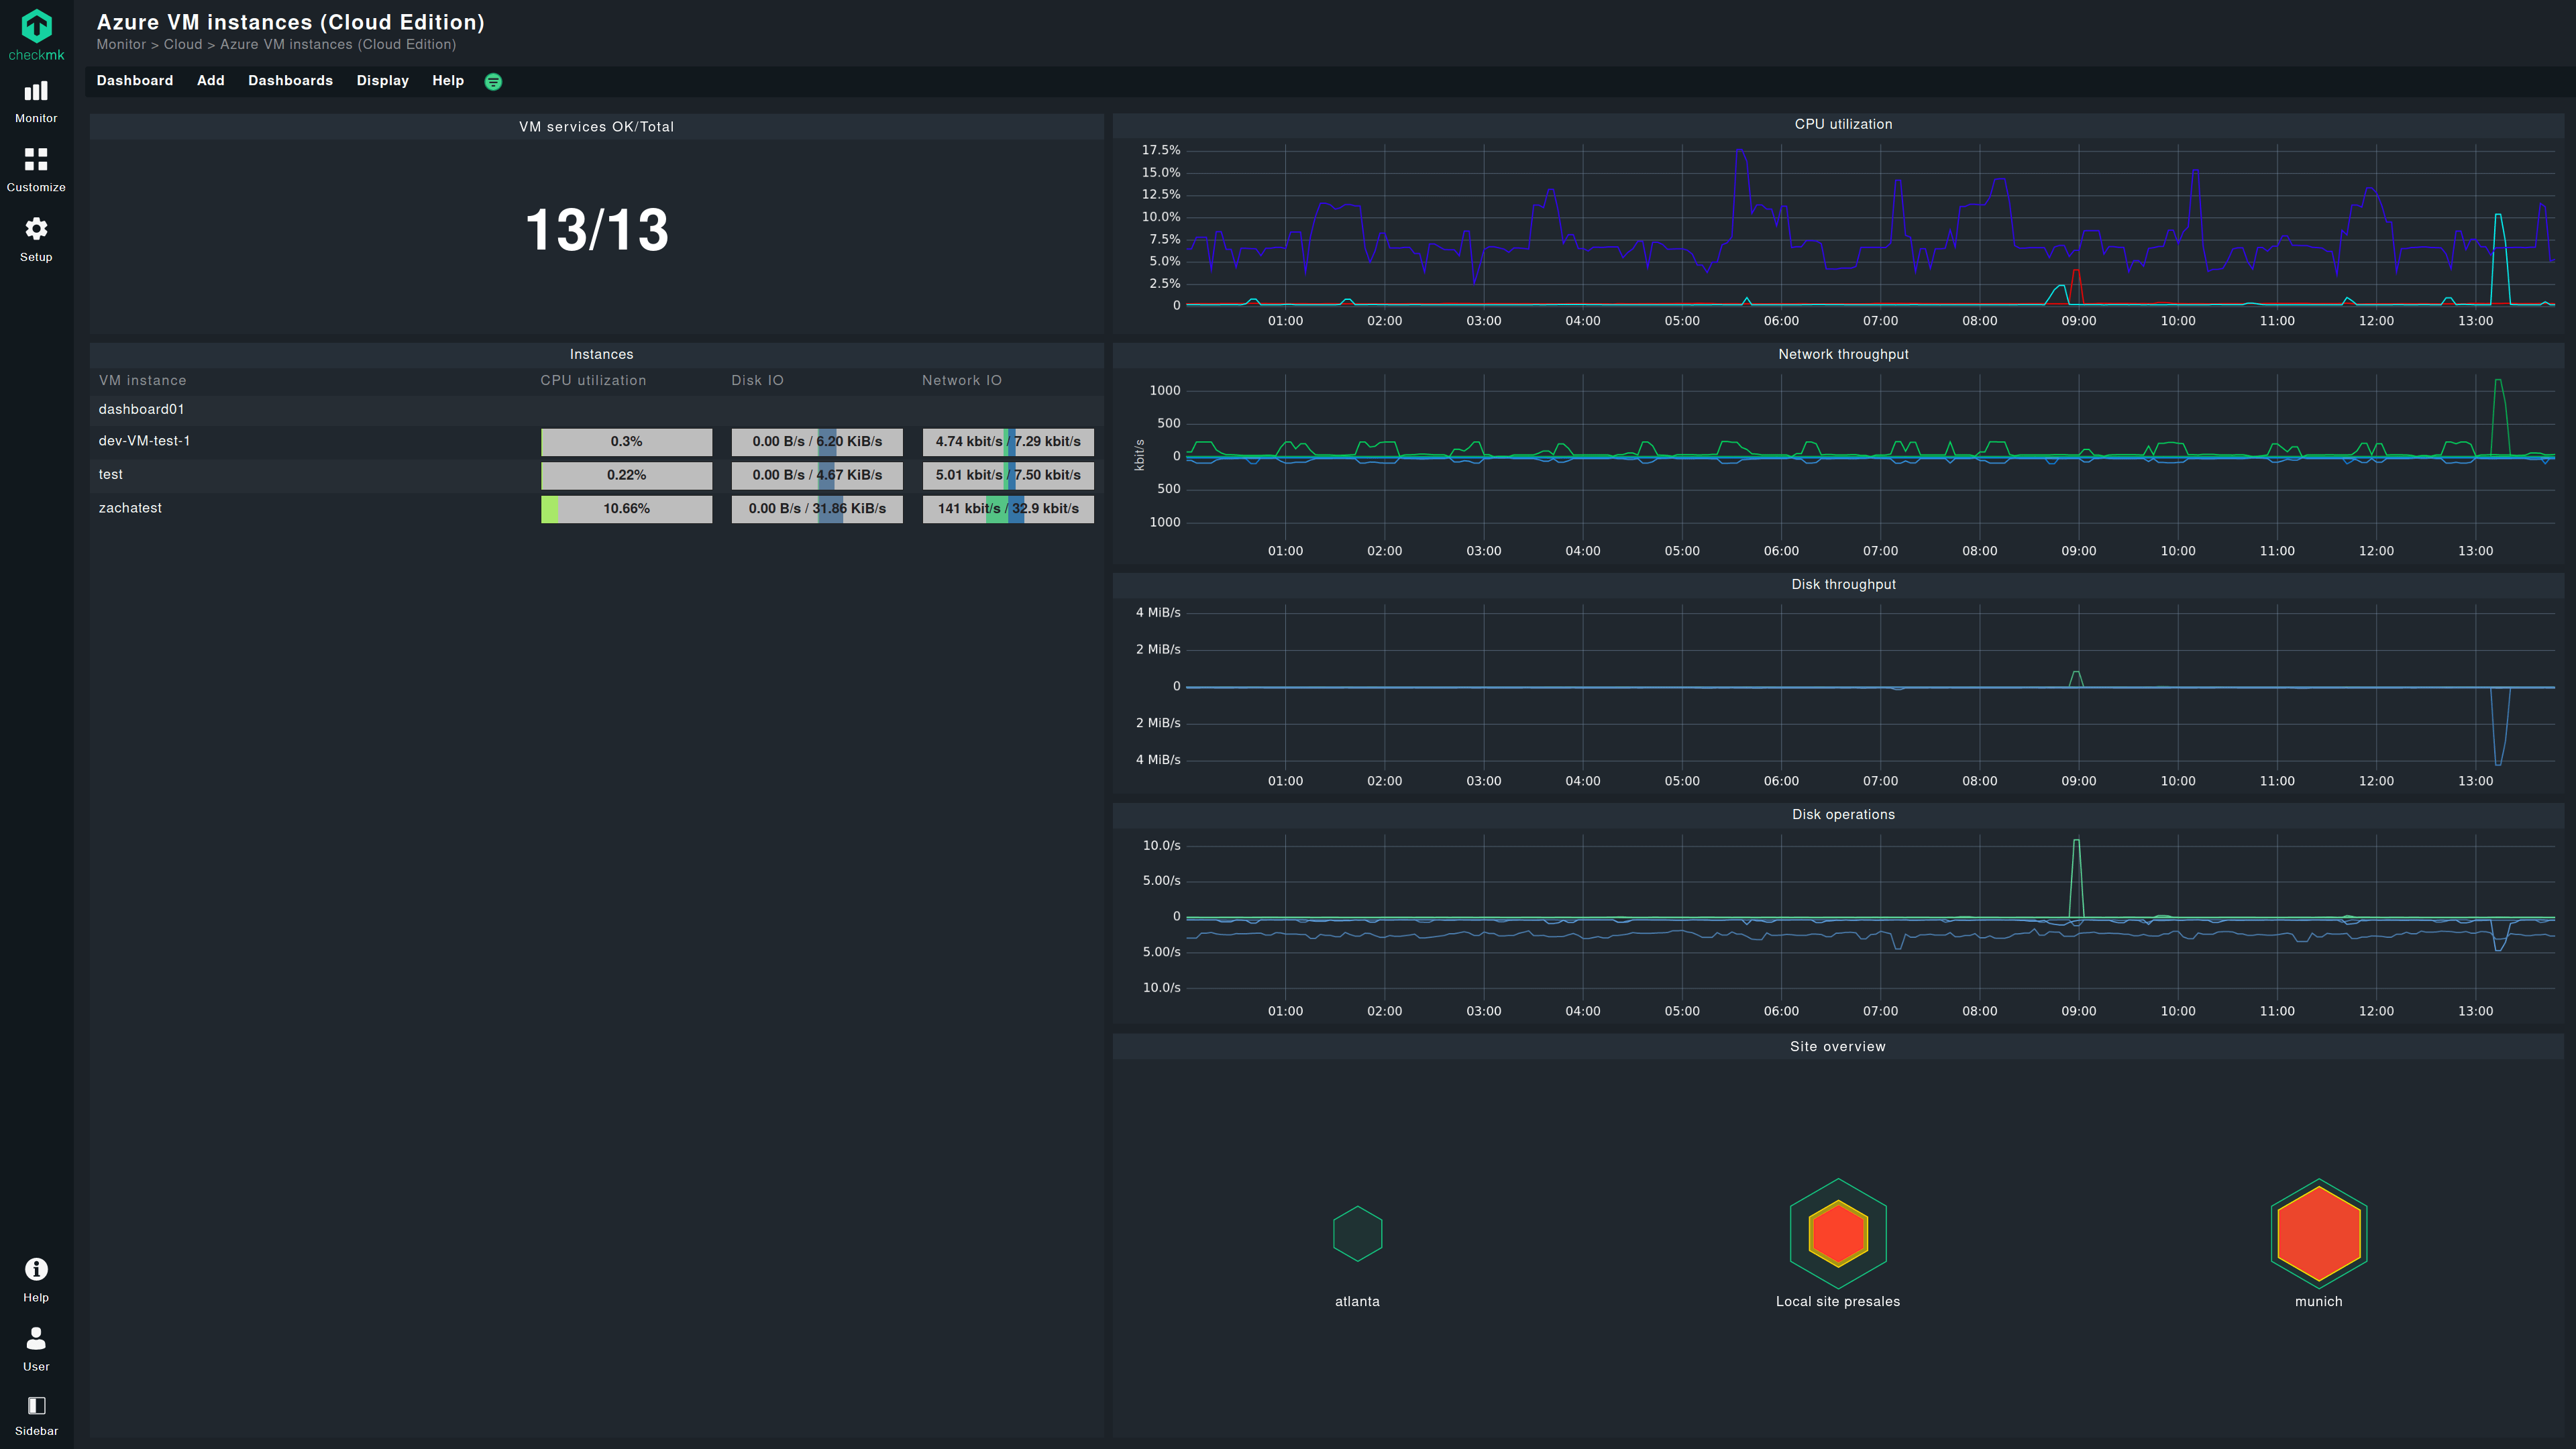Click the 13/13 services count
2576x1449 pixels.
[597, 230]
